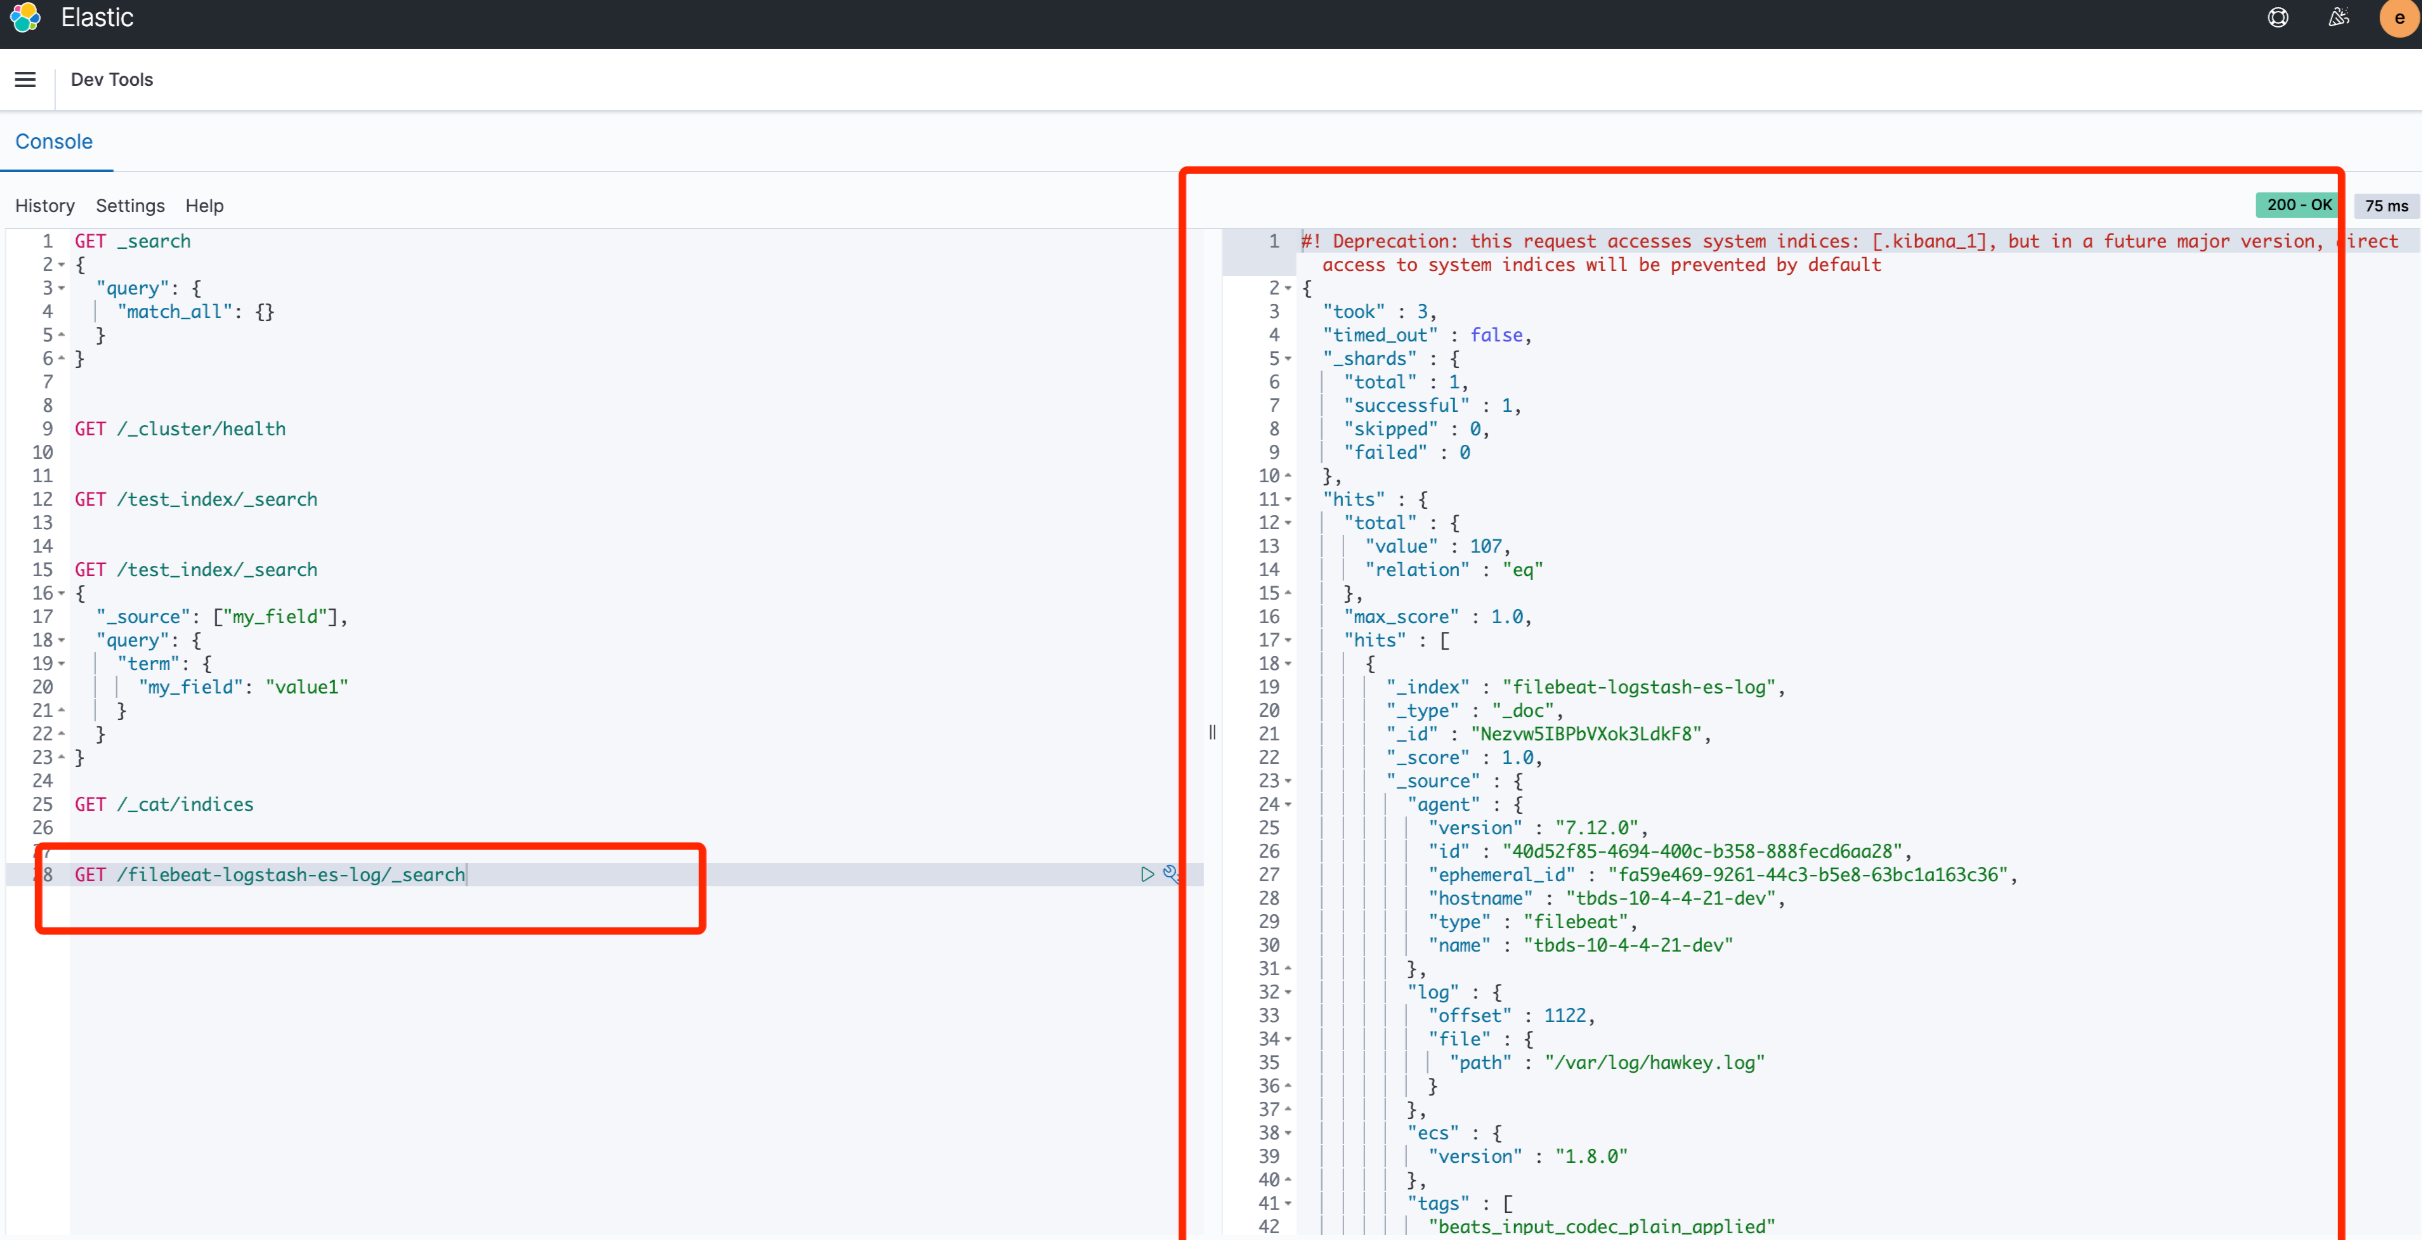Collapse the "agent" object at response line 24
This screenshot has width=2422, height=1240.
1288,805
